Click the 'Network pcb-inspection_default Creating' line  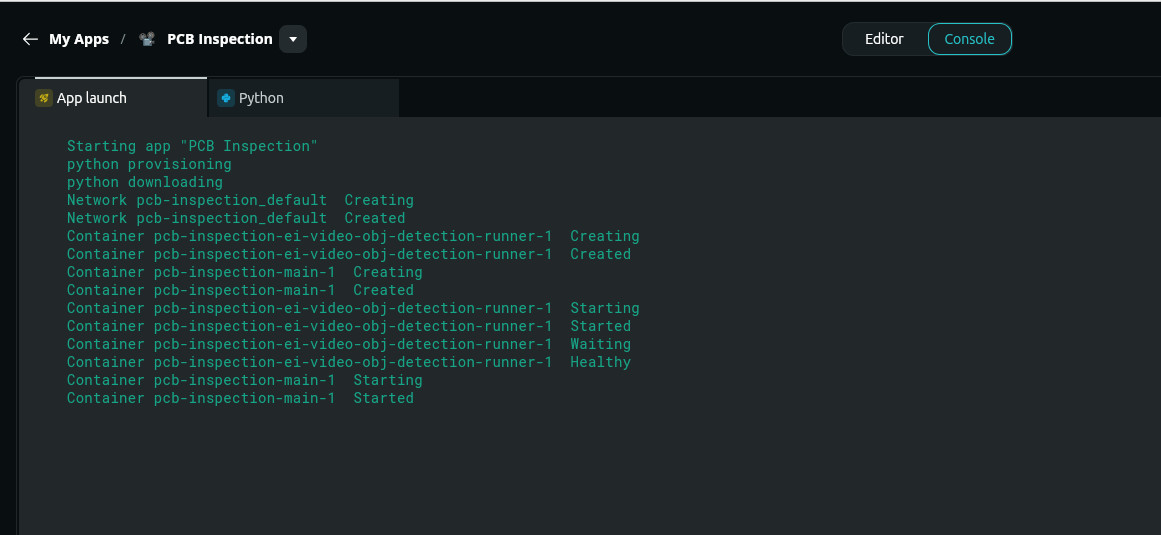click(x=240, y=200)
